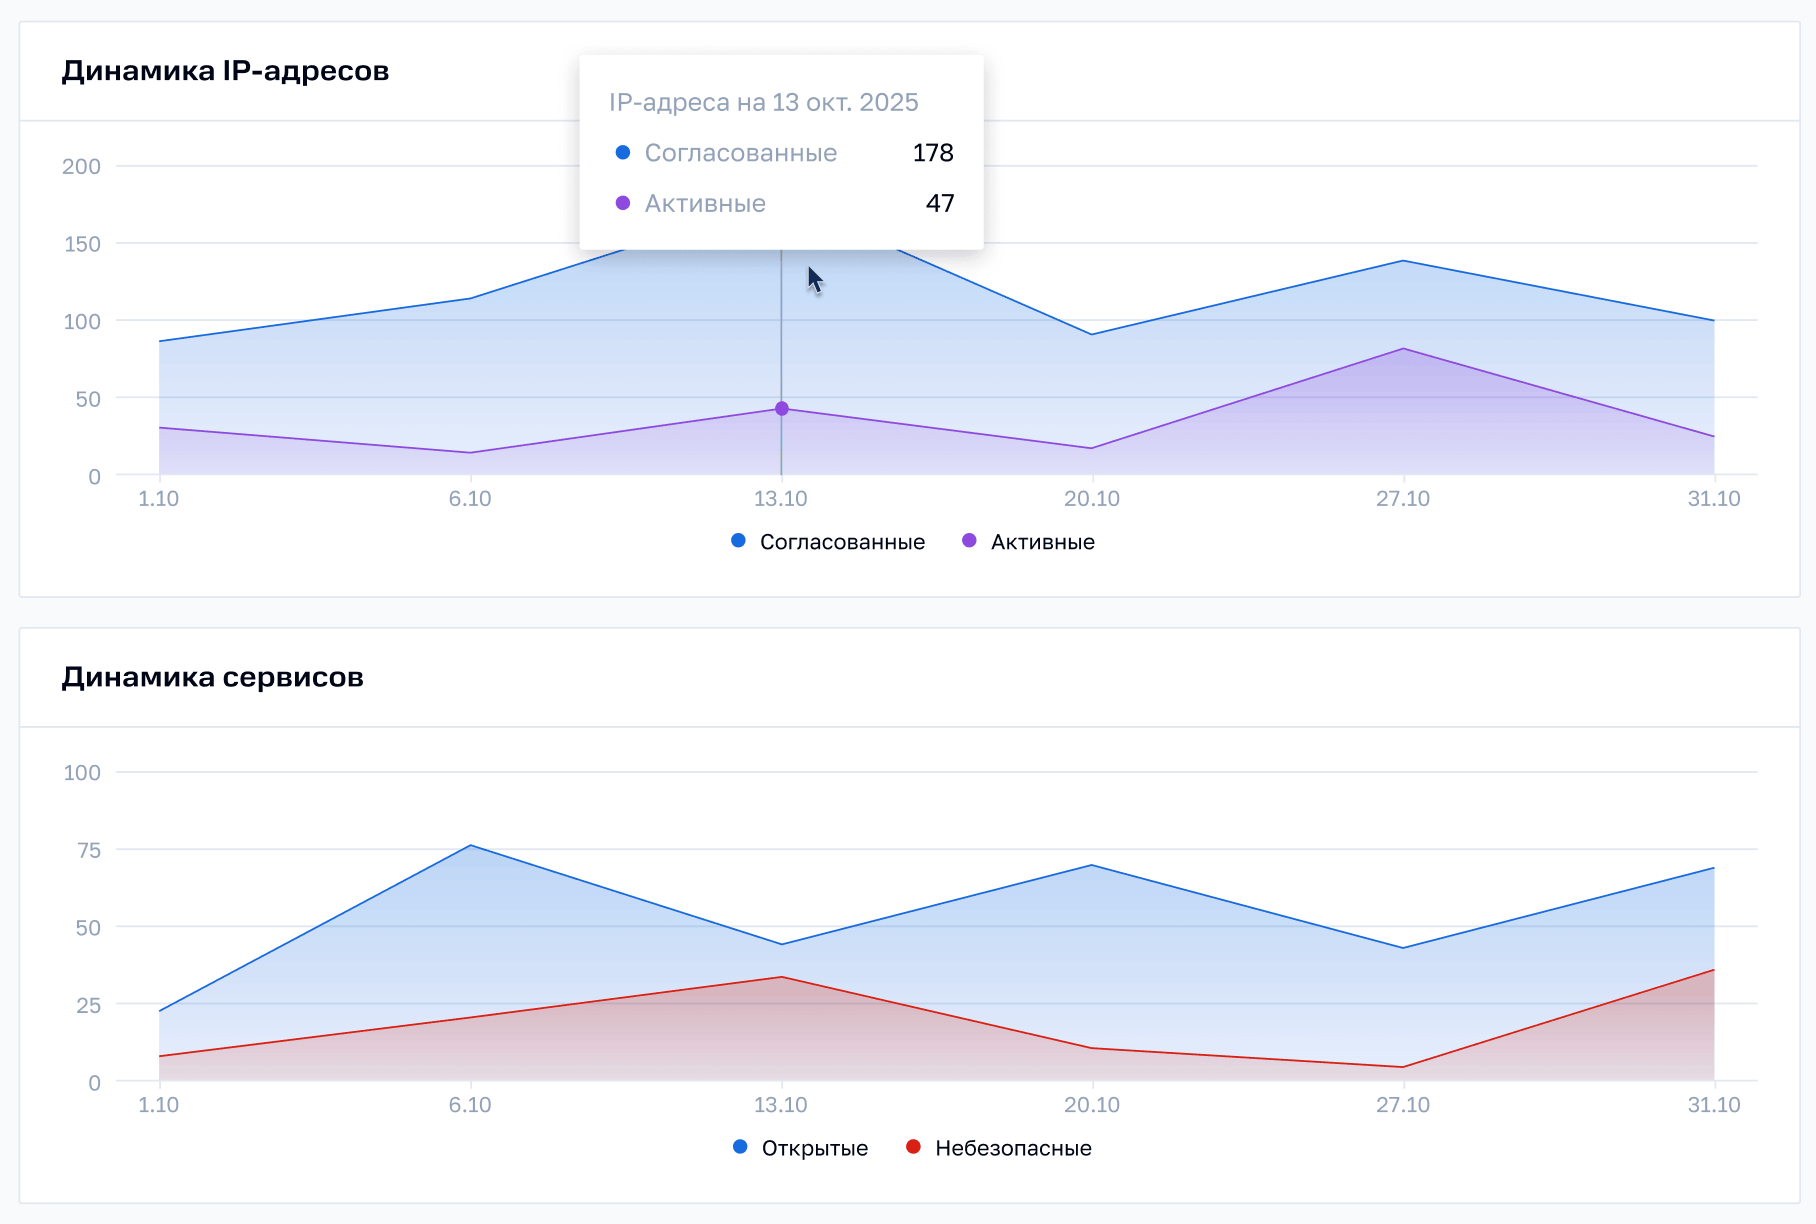Select the 20.10 date label on the IP-address chart

(x=1091, y=499)
